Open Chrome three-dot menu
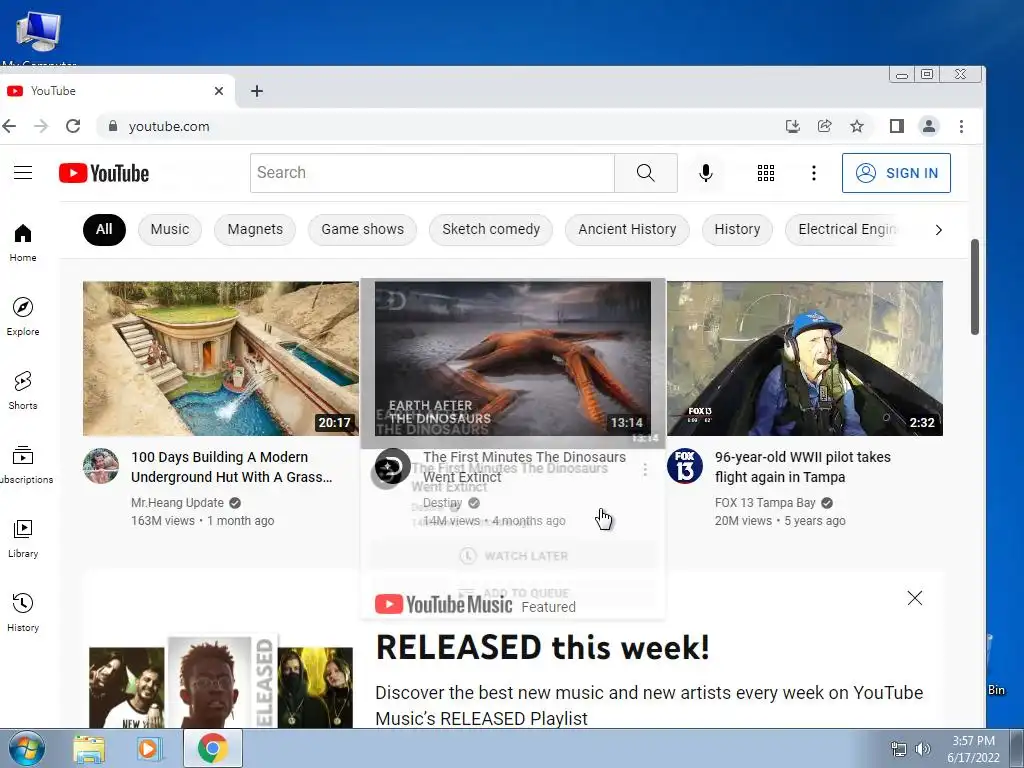Viewport: 1024px width, 768px height. click(961, 126)
